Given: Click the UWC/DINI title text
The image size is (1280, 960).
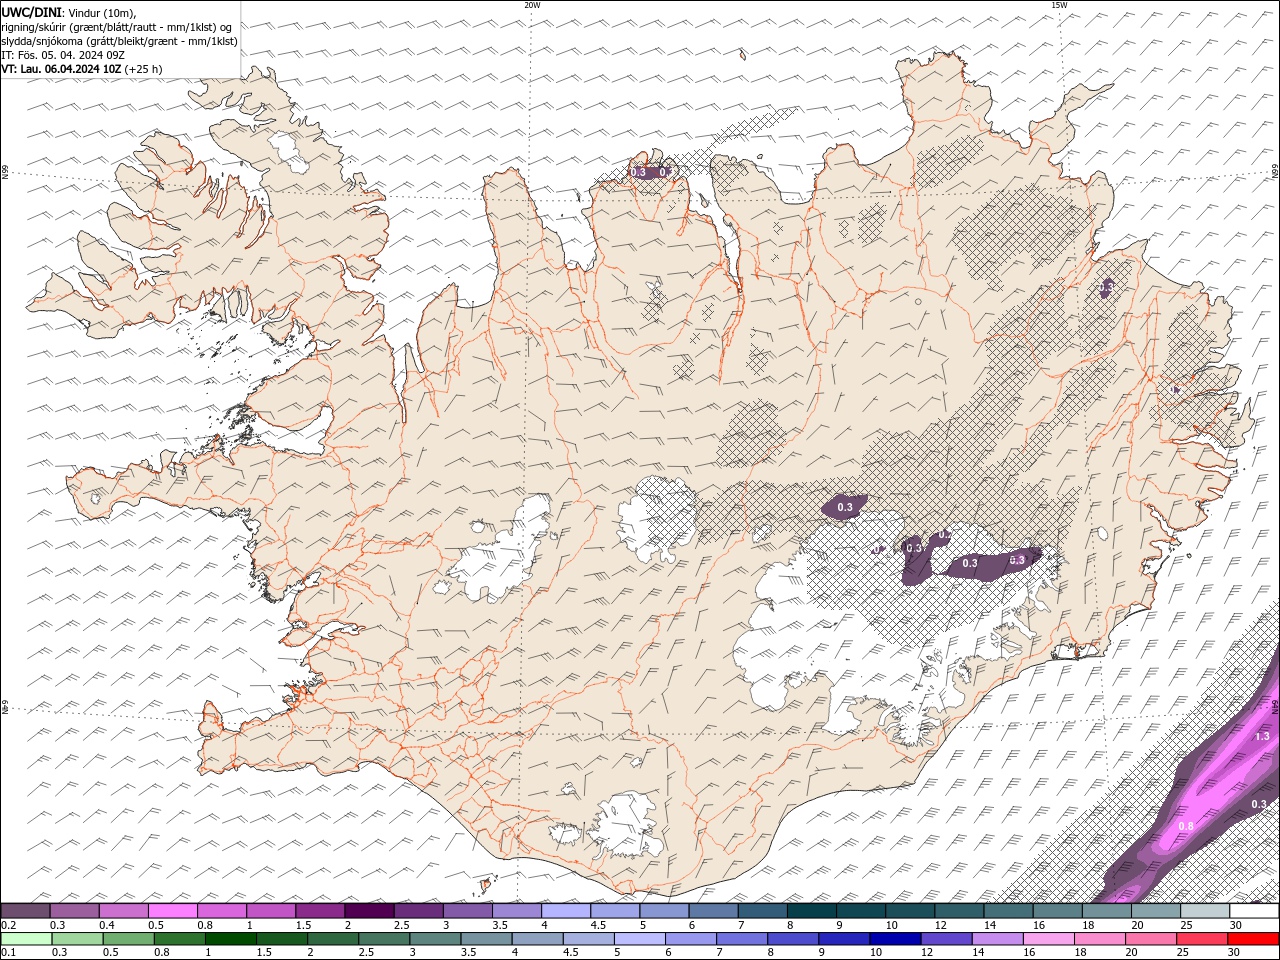Looking at the screenshot, I should [30, 12].
